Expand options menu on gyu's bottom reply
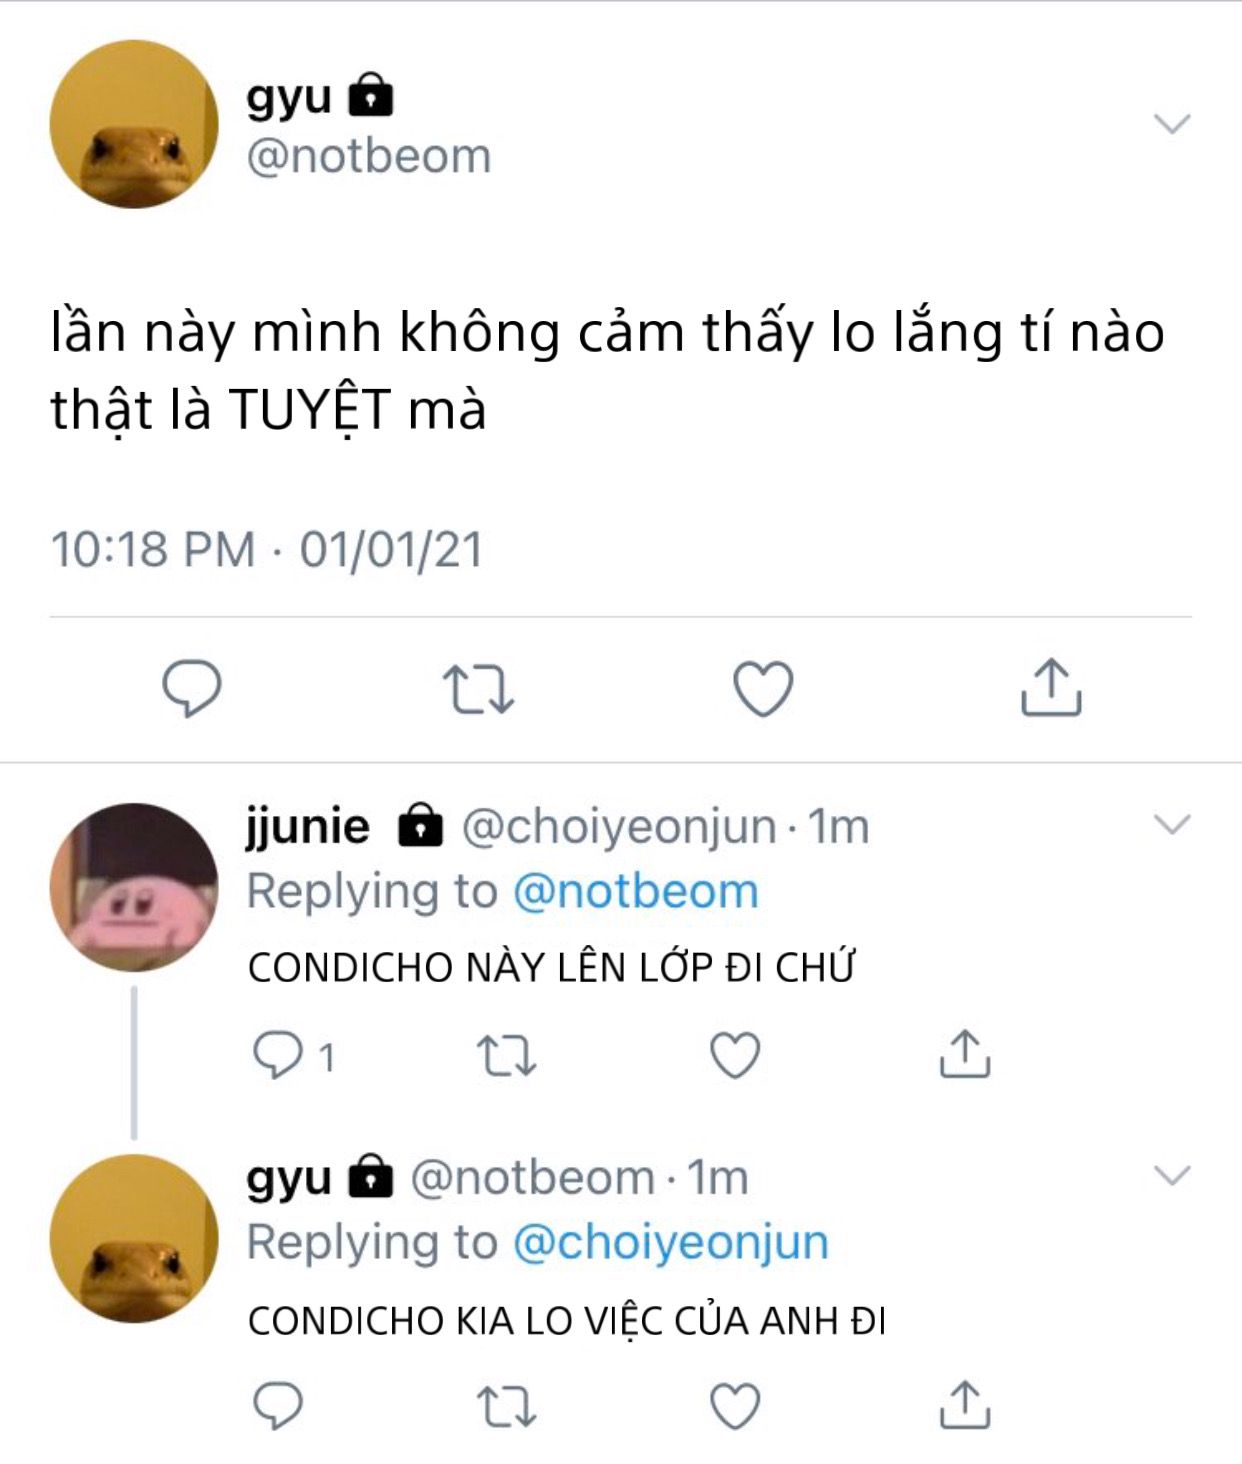The height and width of the screenshot is (1464, 1242). coord(1172,1174)
